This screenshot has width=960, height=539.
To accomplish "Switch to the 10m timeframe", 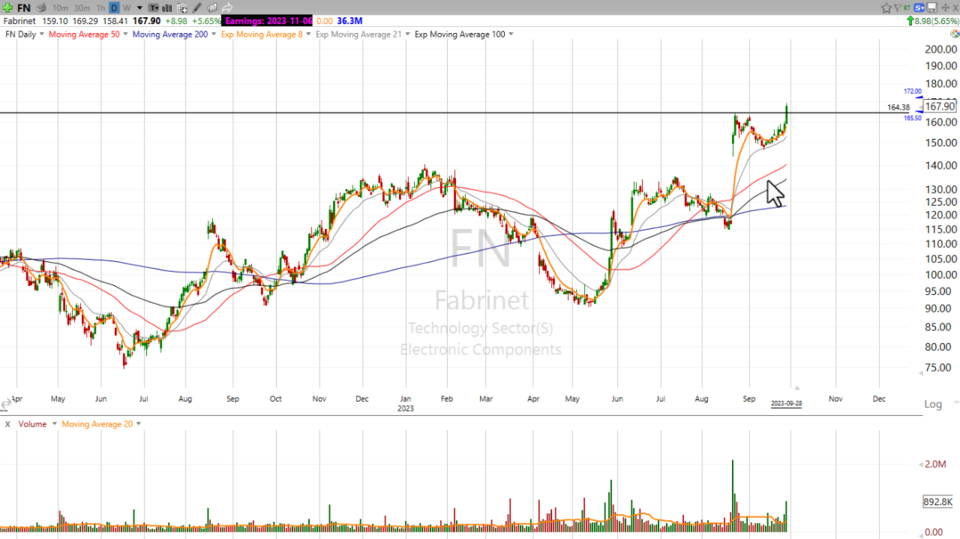I will coord(60,8).
